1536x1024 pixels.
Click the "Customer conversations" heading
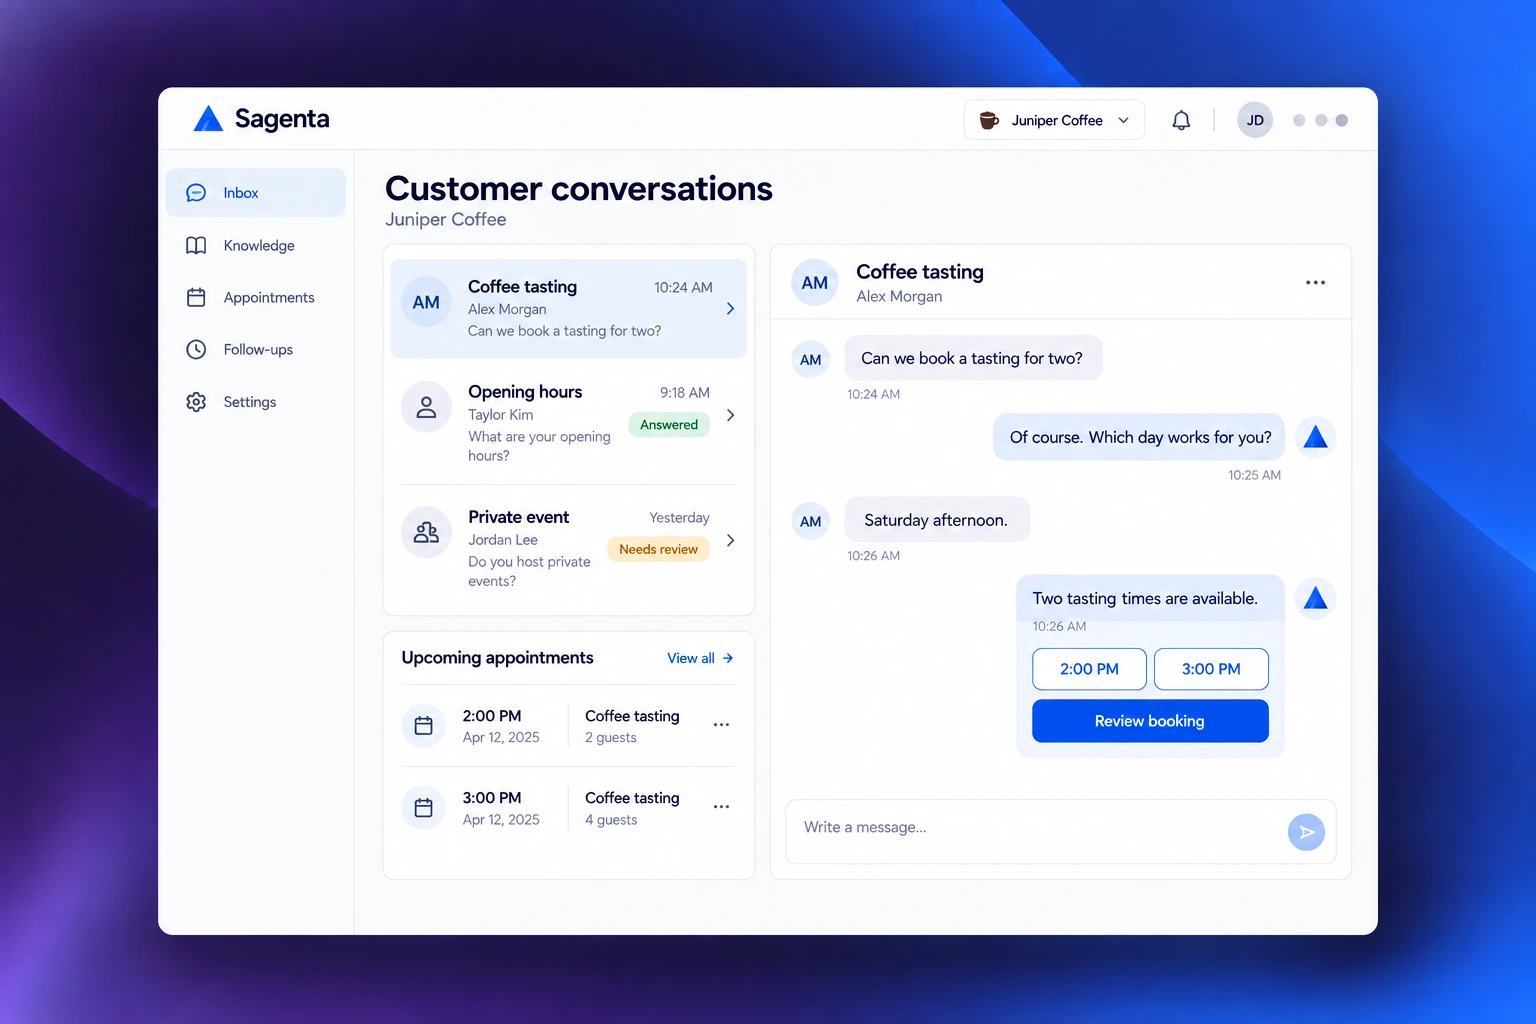point(579,189)
